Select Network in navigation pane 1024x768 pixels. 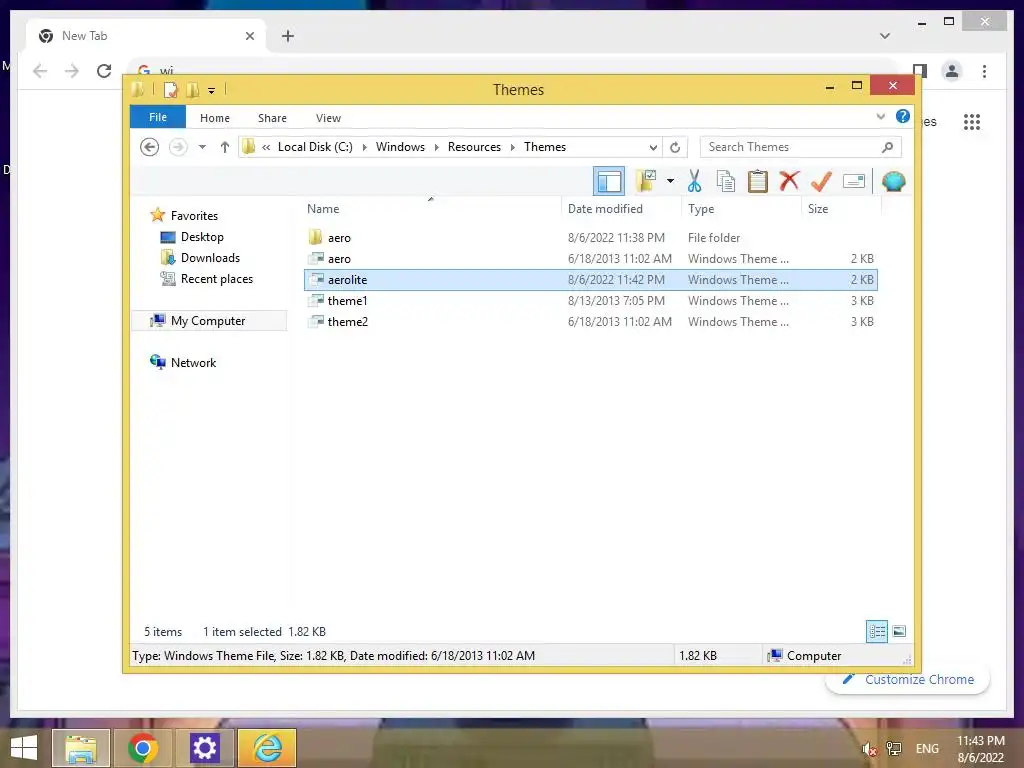[x=193, y=362]
